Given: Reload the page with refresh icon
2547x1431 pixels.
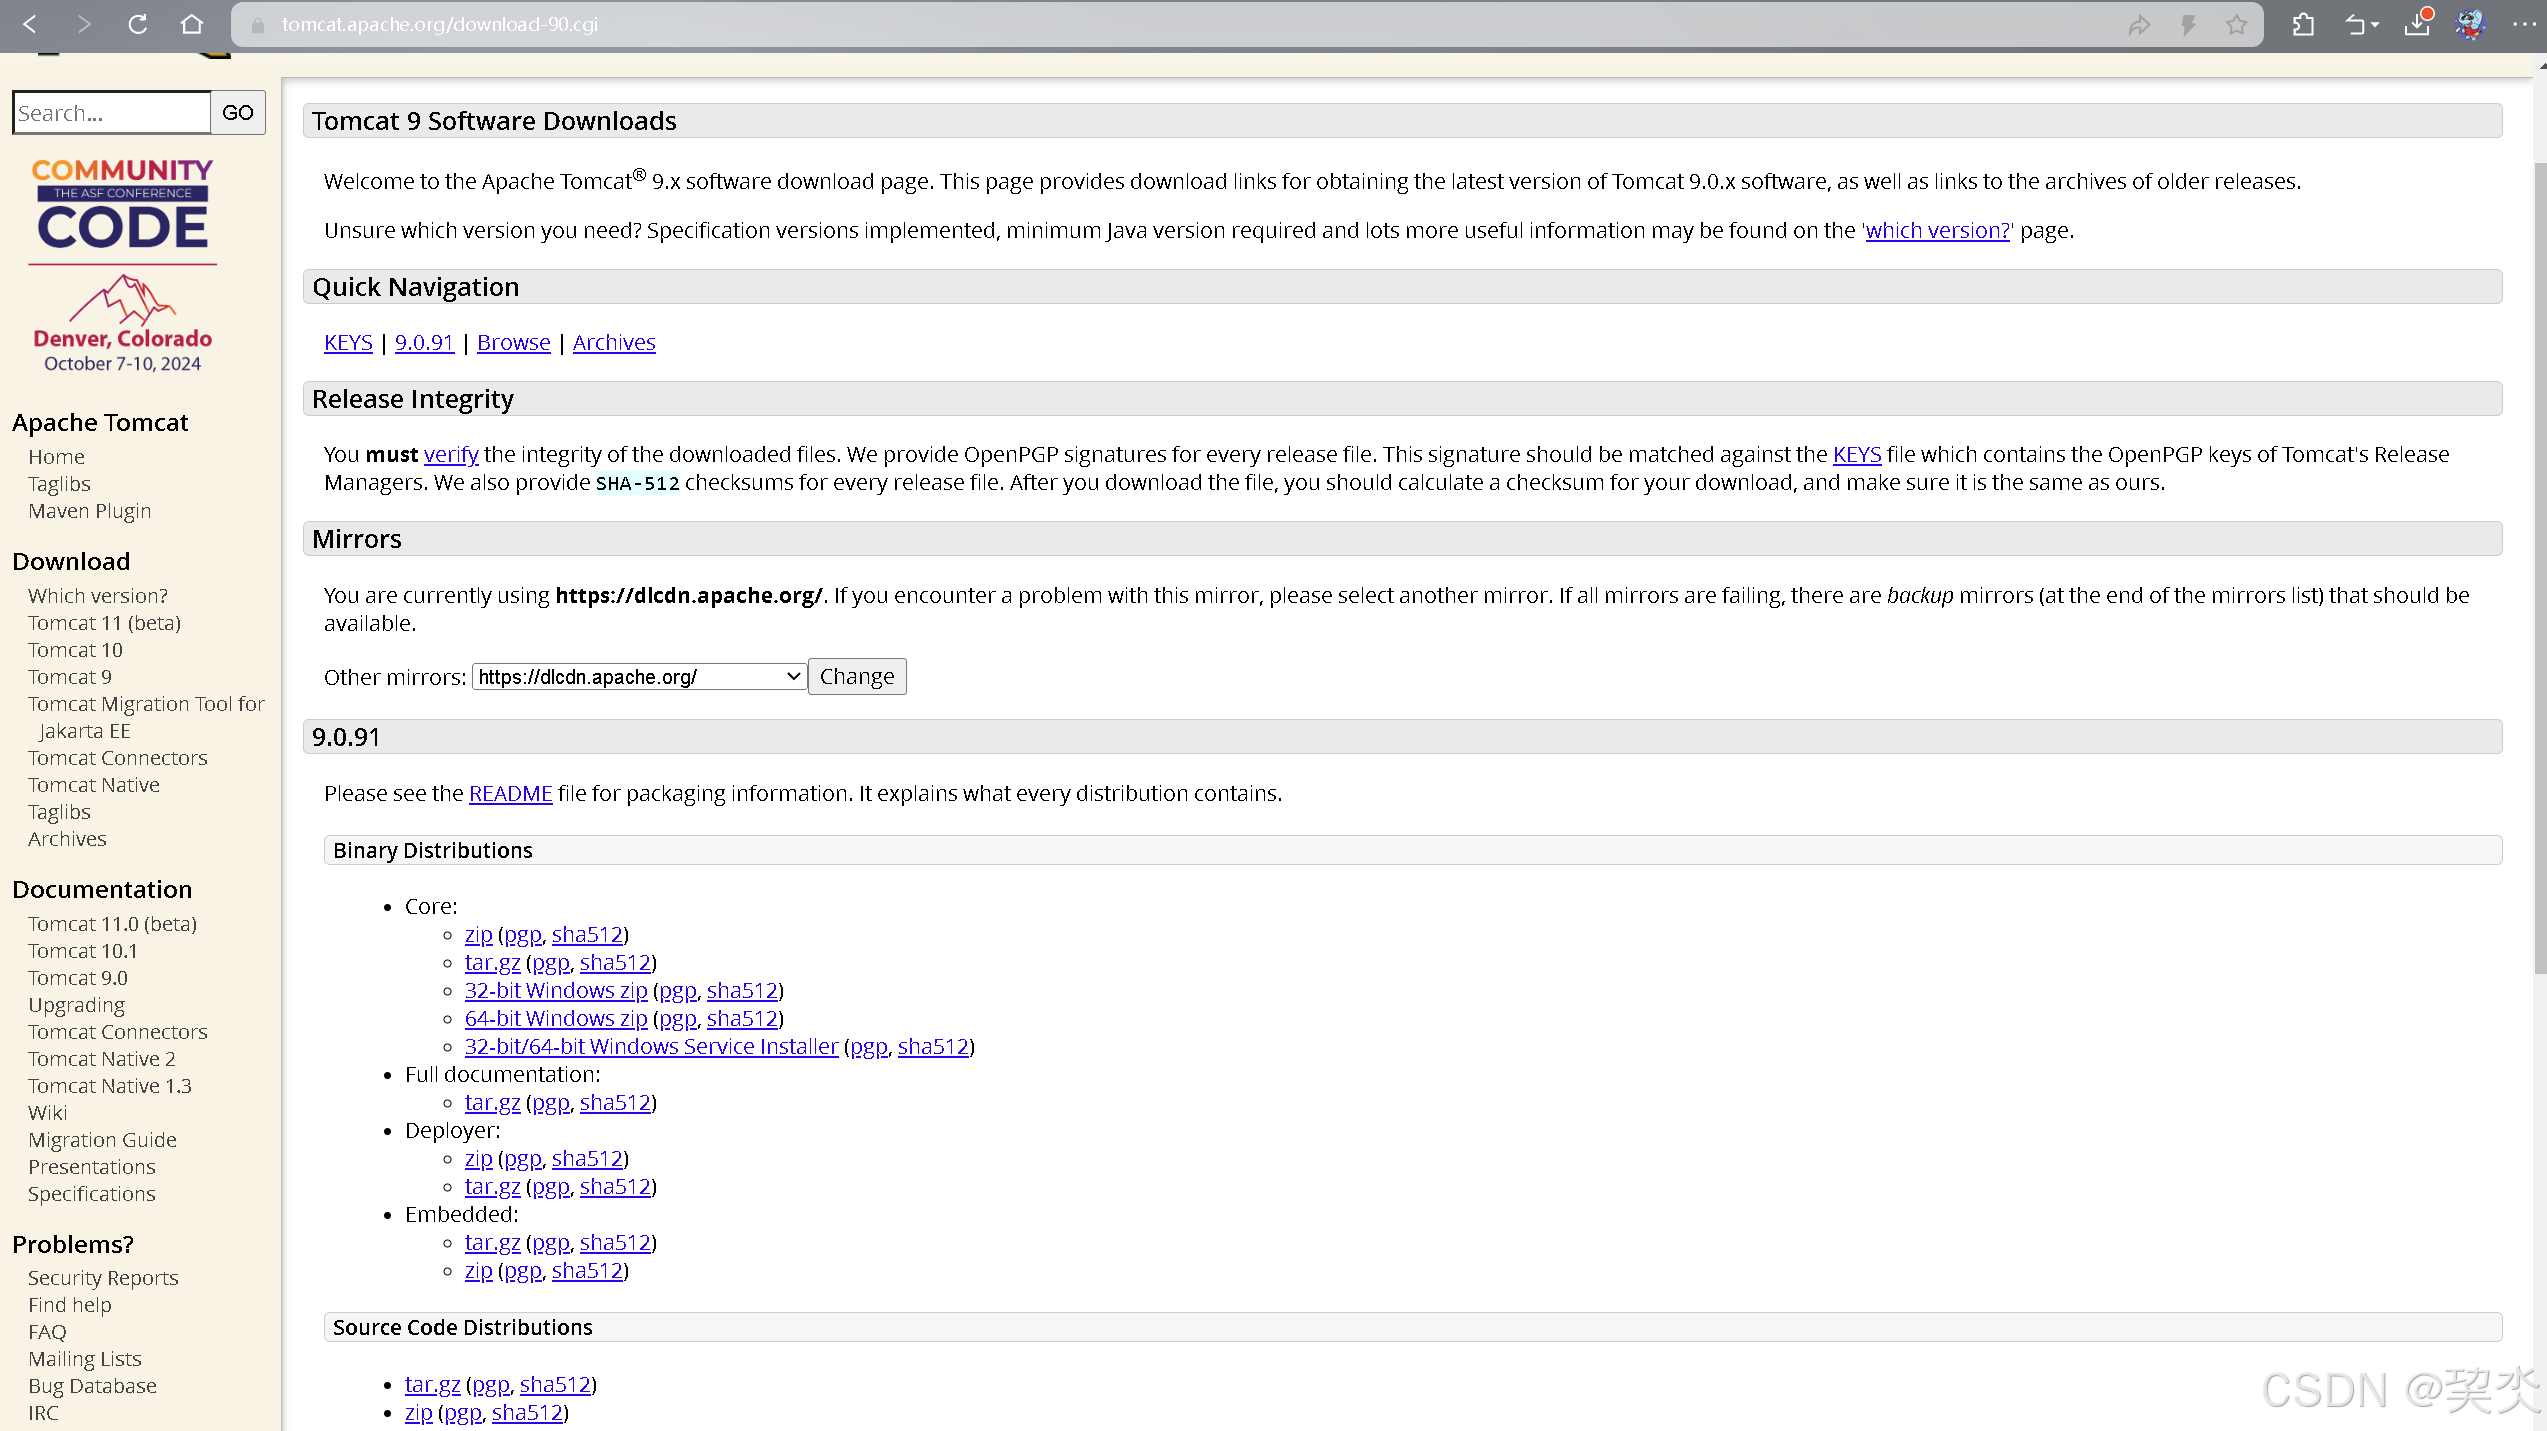Looking at the screenshot, I should (138, 24).
